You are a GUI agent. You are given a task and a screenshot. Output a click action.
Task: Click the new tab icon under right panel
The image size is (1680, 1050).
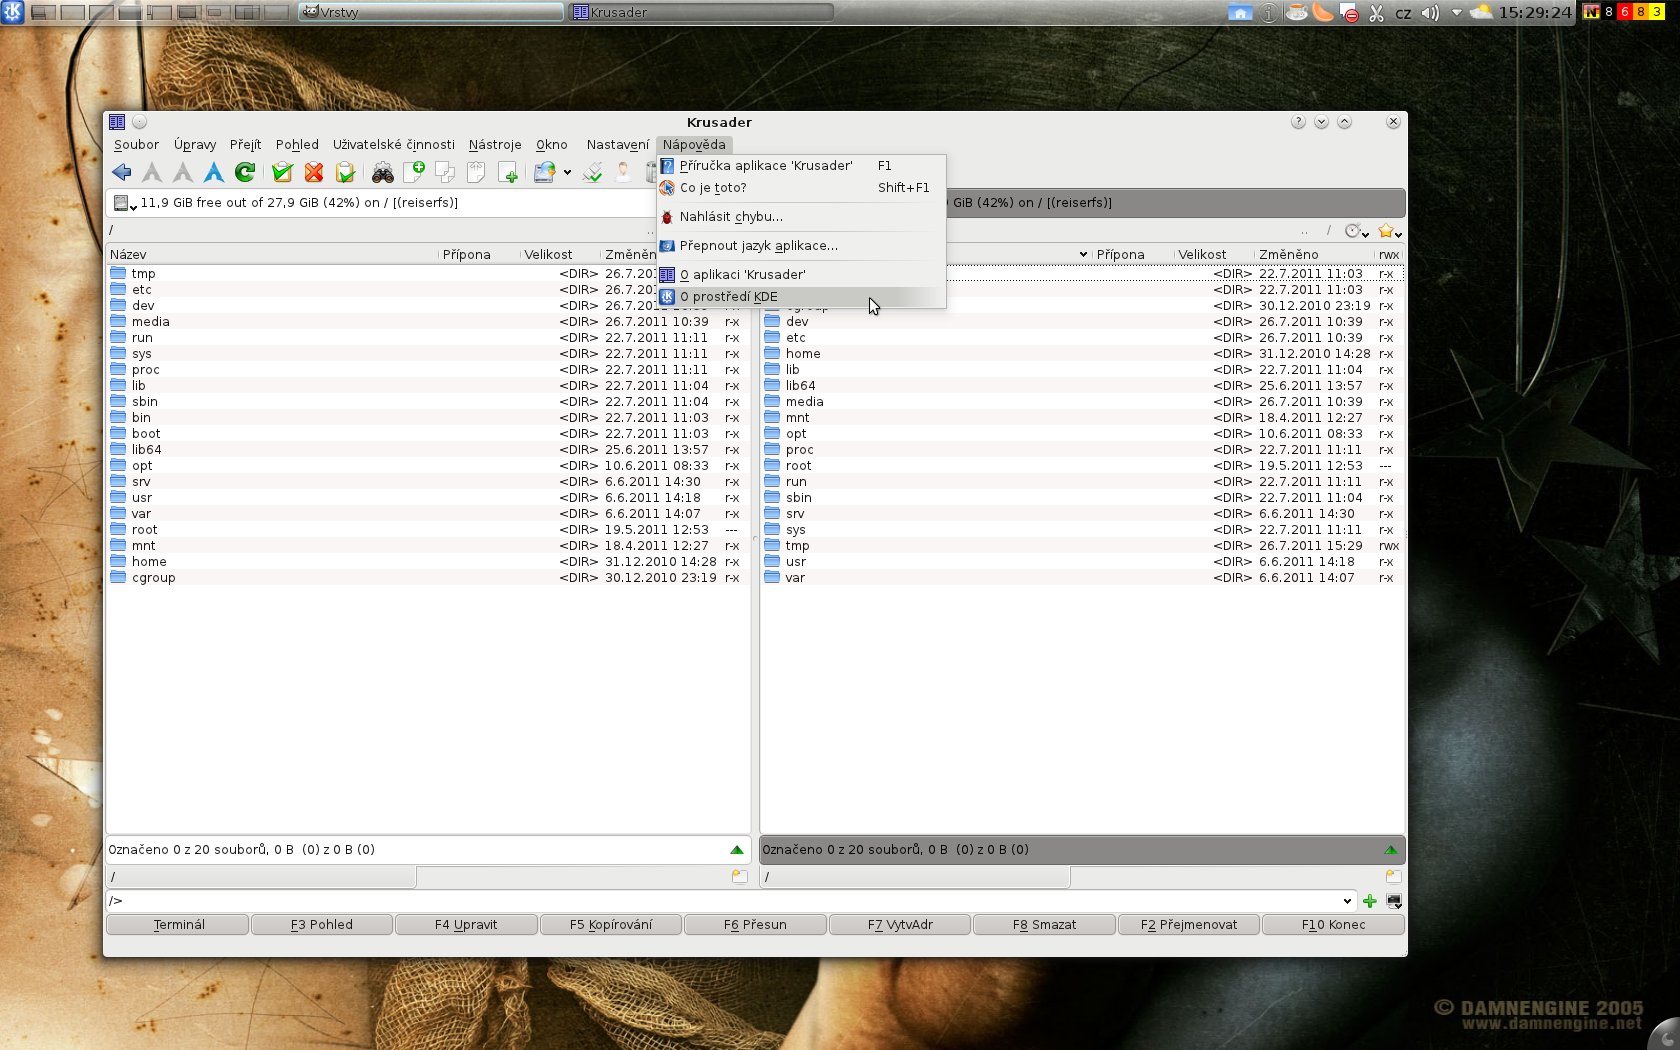pyautogui.click(x=1393, y=877)
